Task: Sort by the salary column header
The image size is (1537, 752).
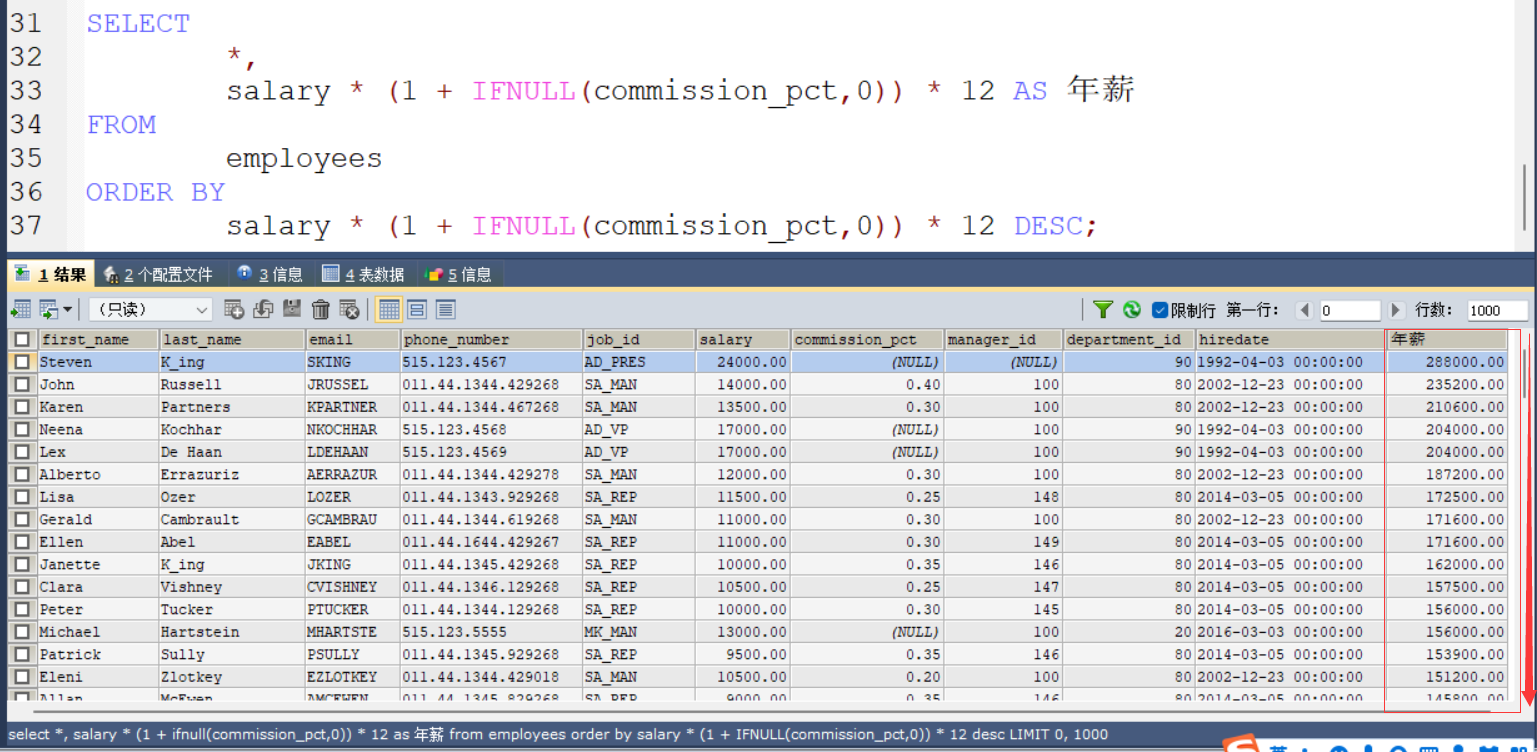Action: pos(742,340)
